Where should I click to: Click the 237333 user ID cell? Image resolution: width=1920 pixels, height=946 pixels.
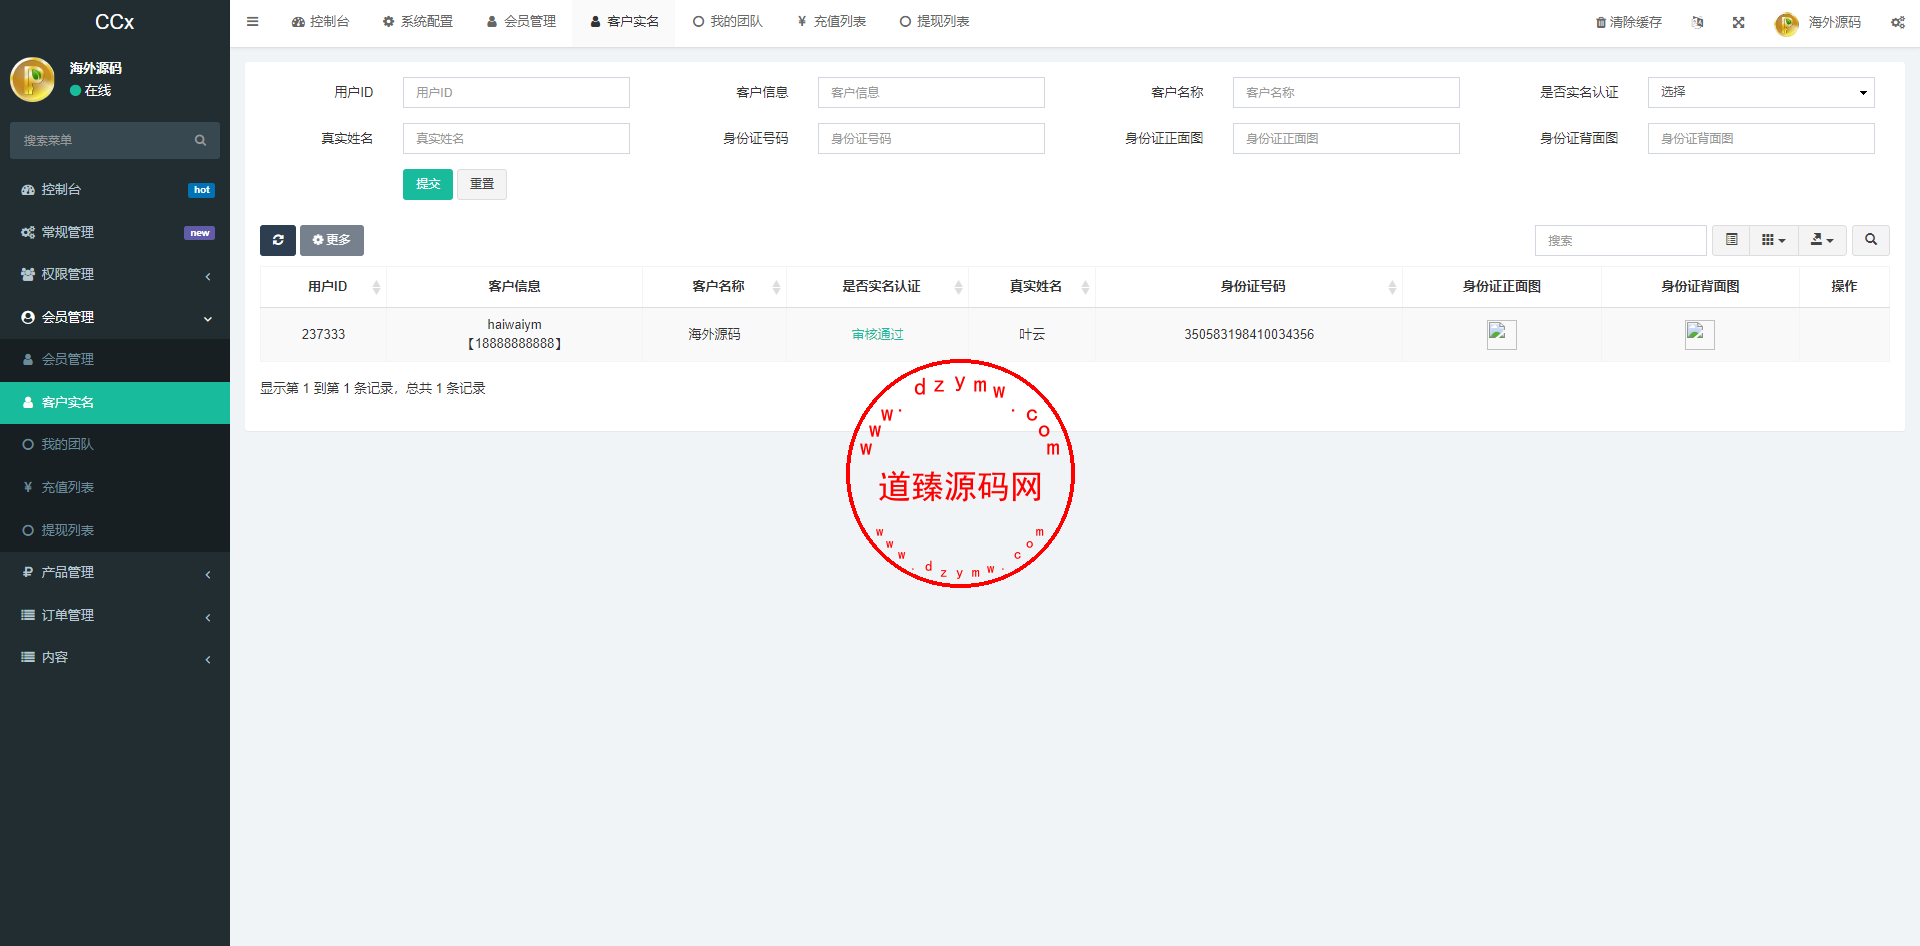click(323, 334)
